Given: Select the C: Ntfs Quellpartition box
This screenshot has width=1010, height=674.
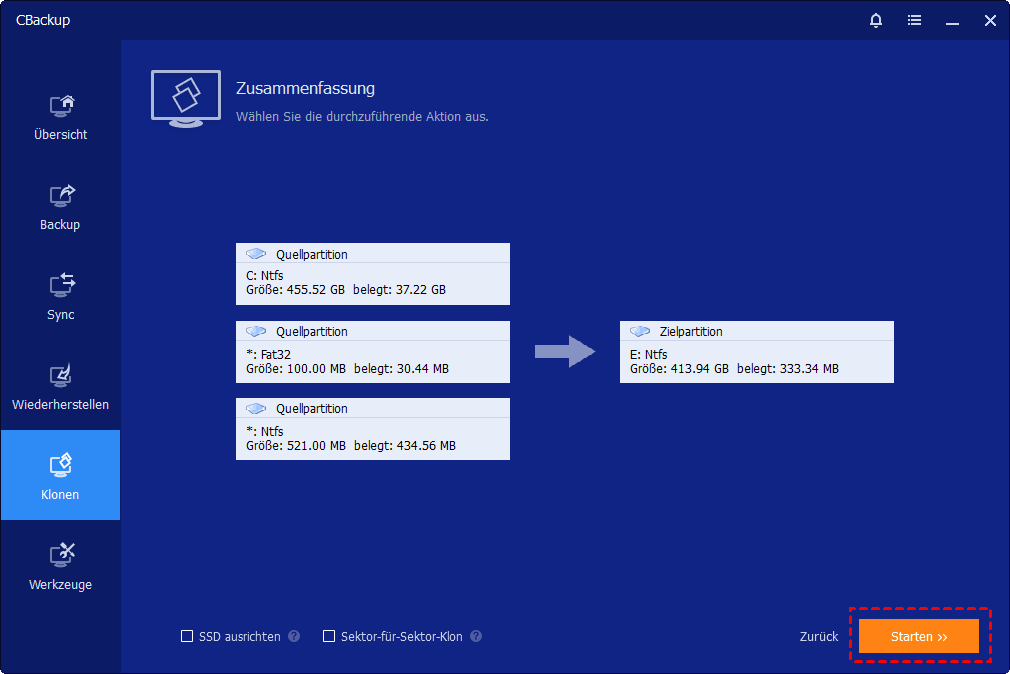Looking at the screenshot, I should pyautogui.click(x=372, y=274).
